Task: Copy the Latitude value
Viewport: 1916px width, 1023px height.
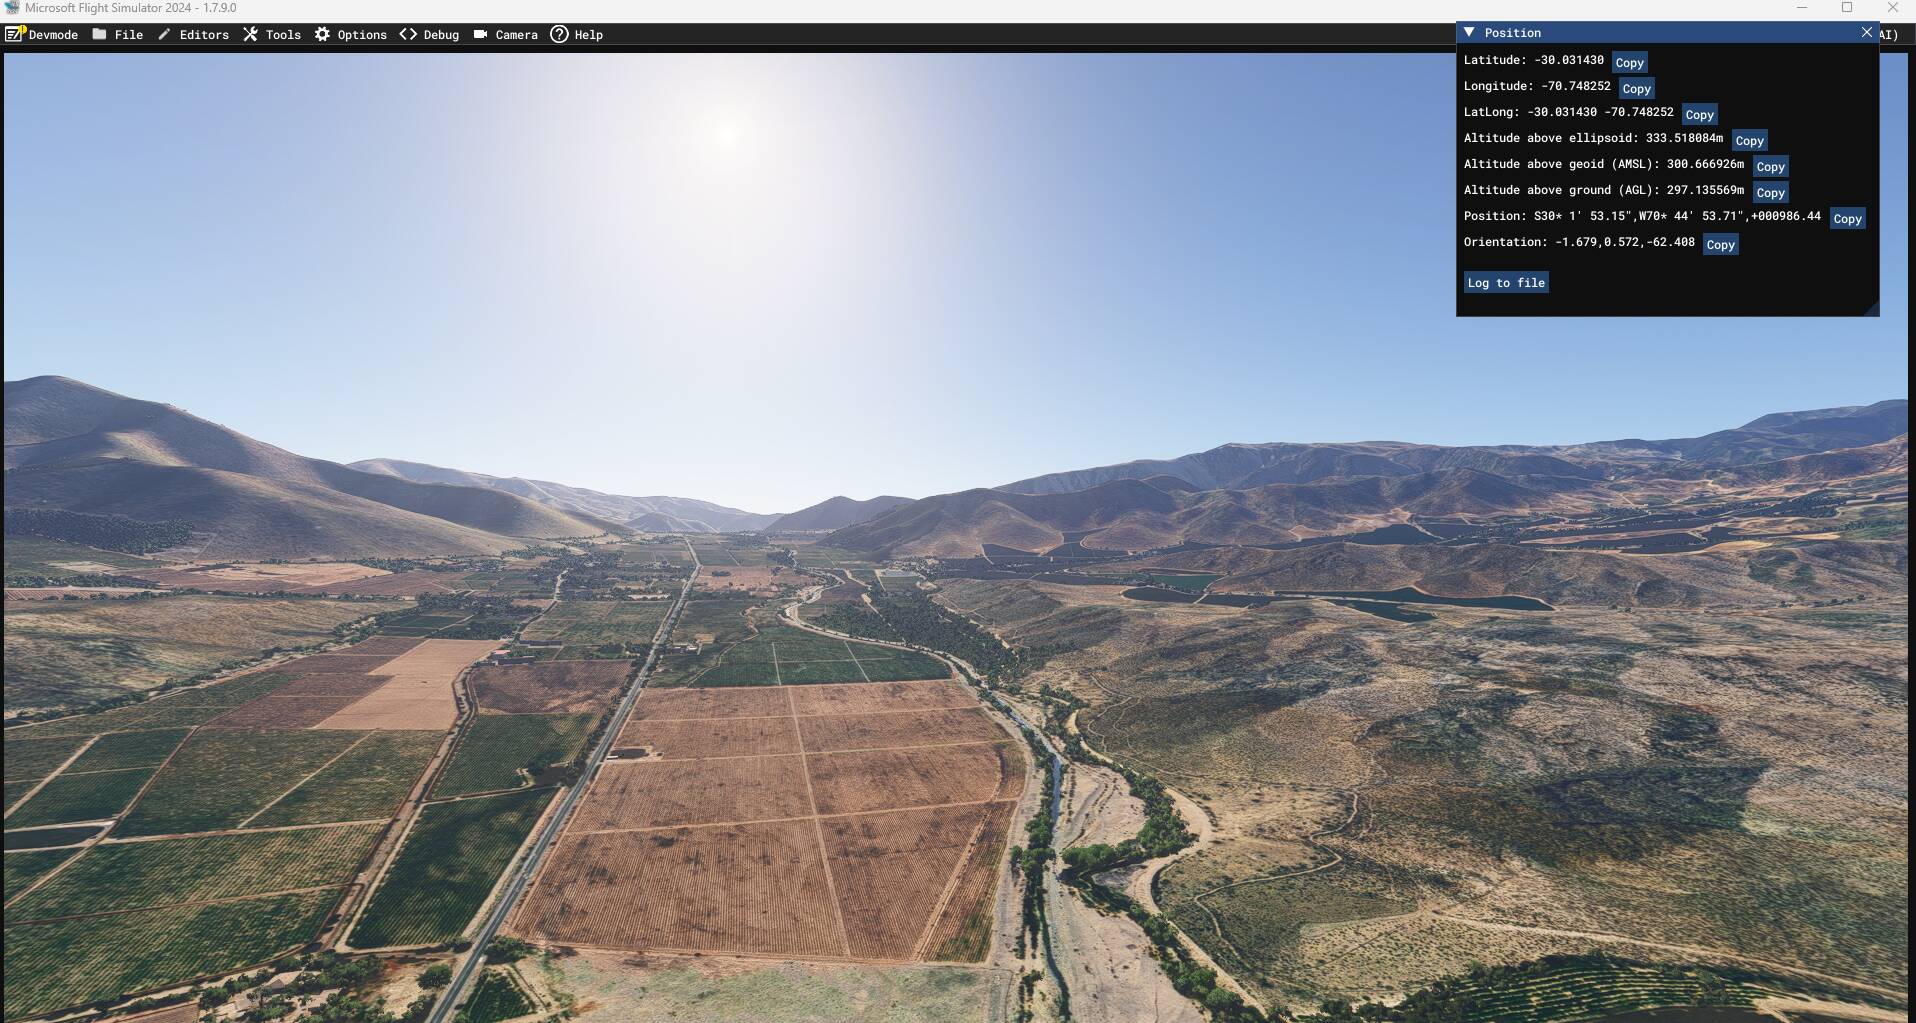Action: 1629,62
